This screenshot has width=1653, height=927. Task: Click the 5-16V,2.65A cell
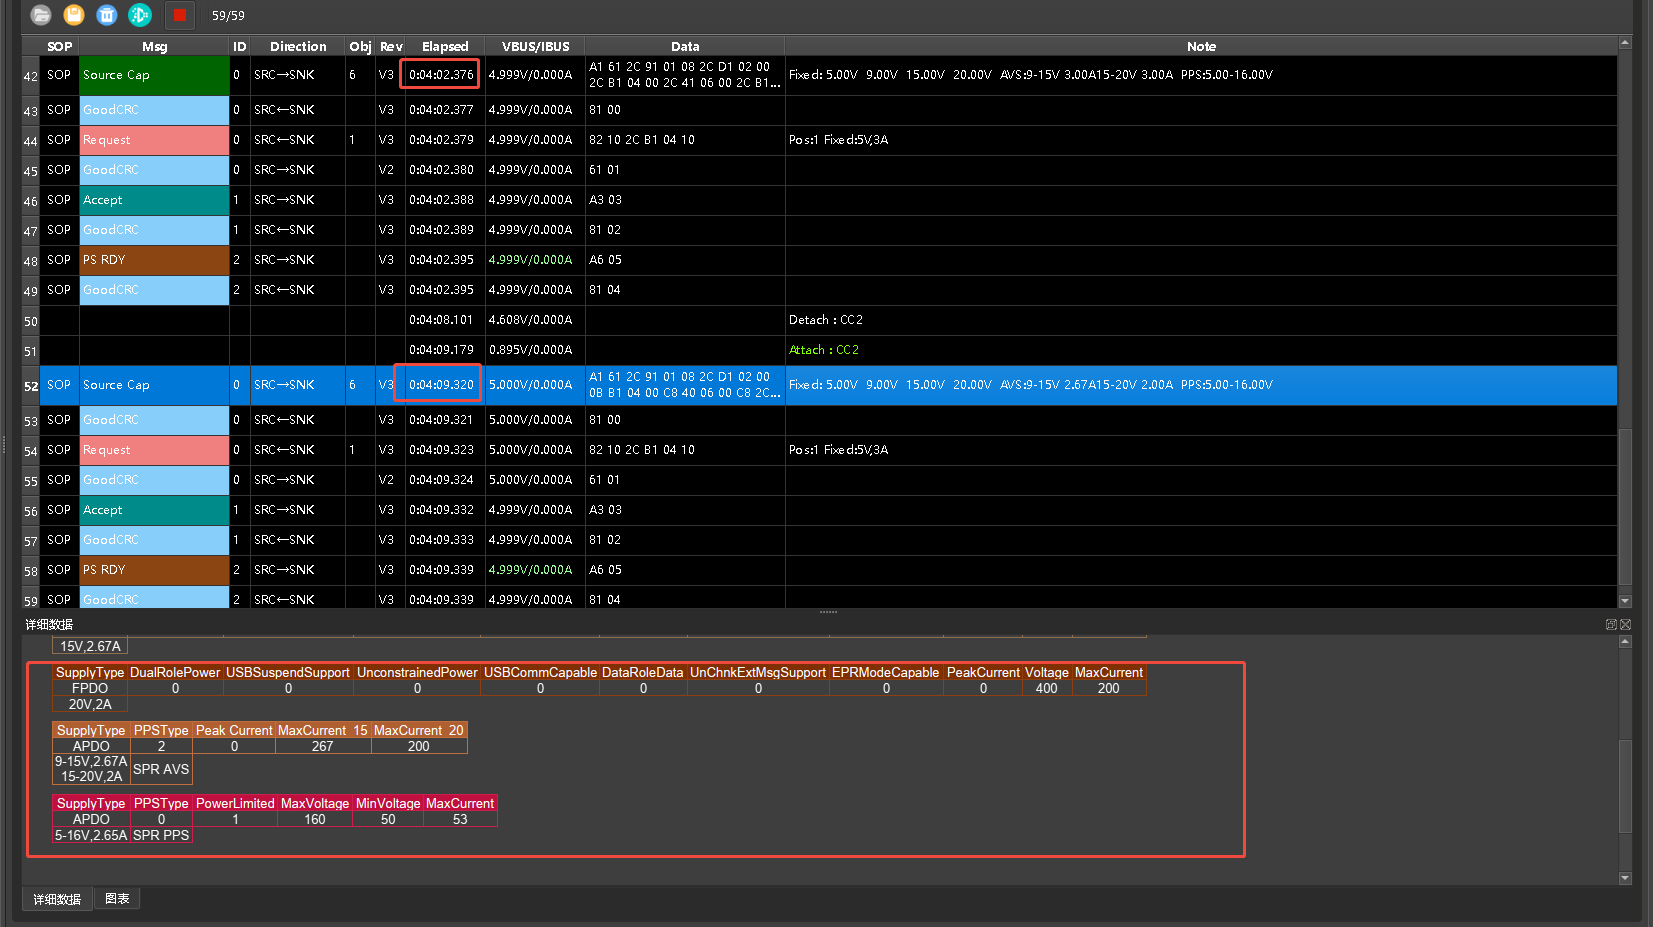[x=91, y=835]
